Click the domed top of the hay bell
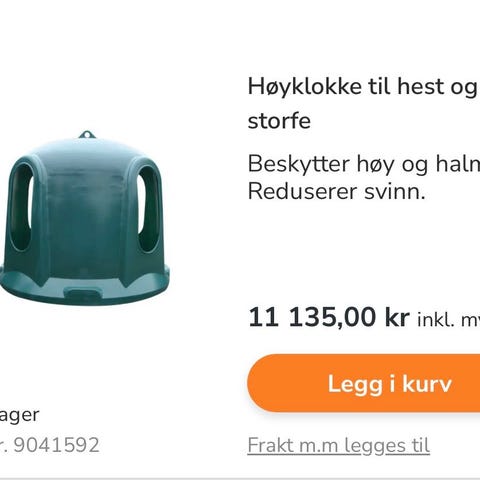 pos(87,152)
